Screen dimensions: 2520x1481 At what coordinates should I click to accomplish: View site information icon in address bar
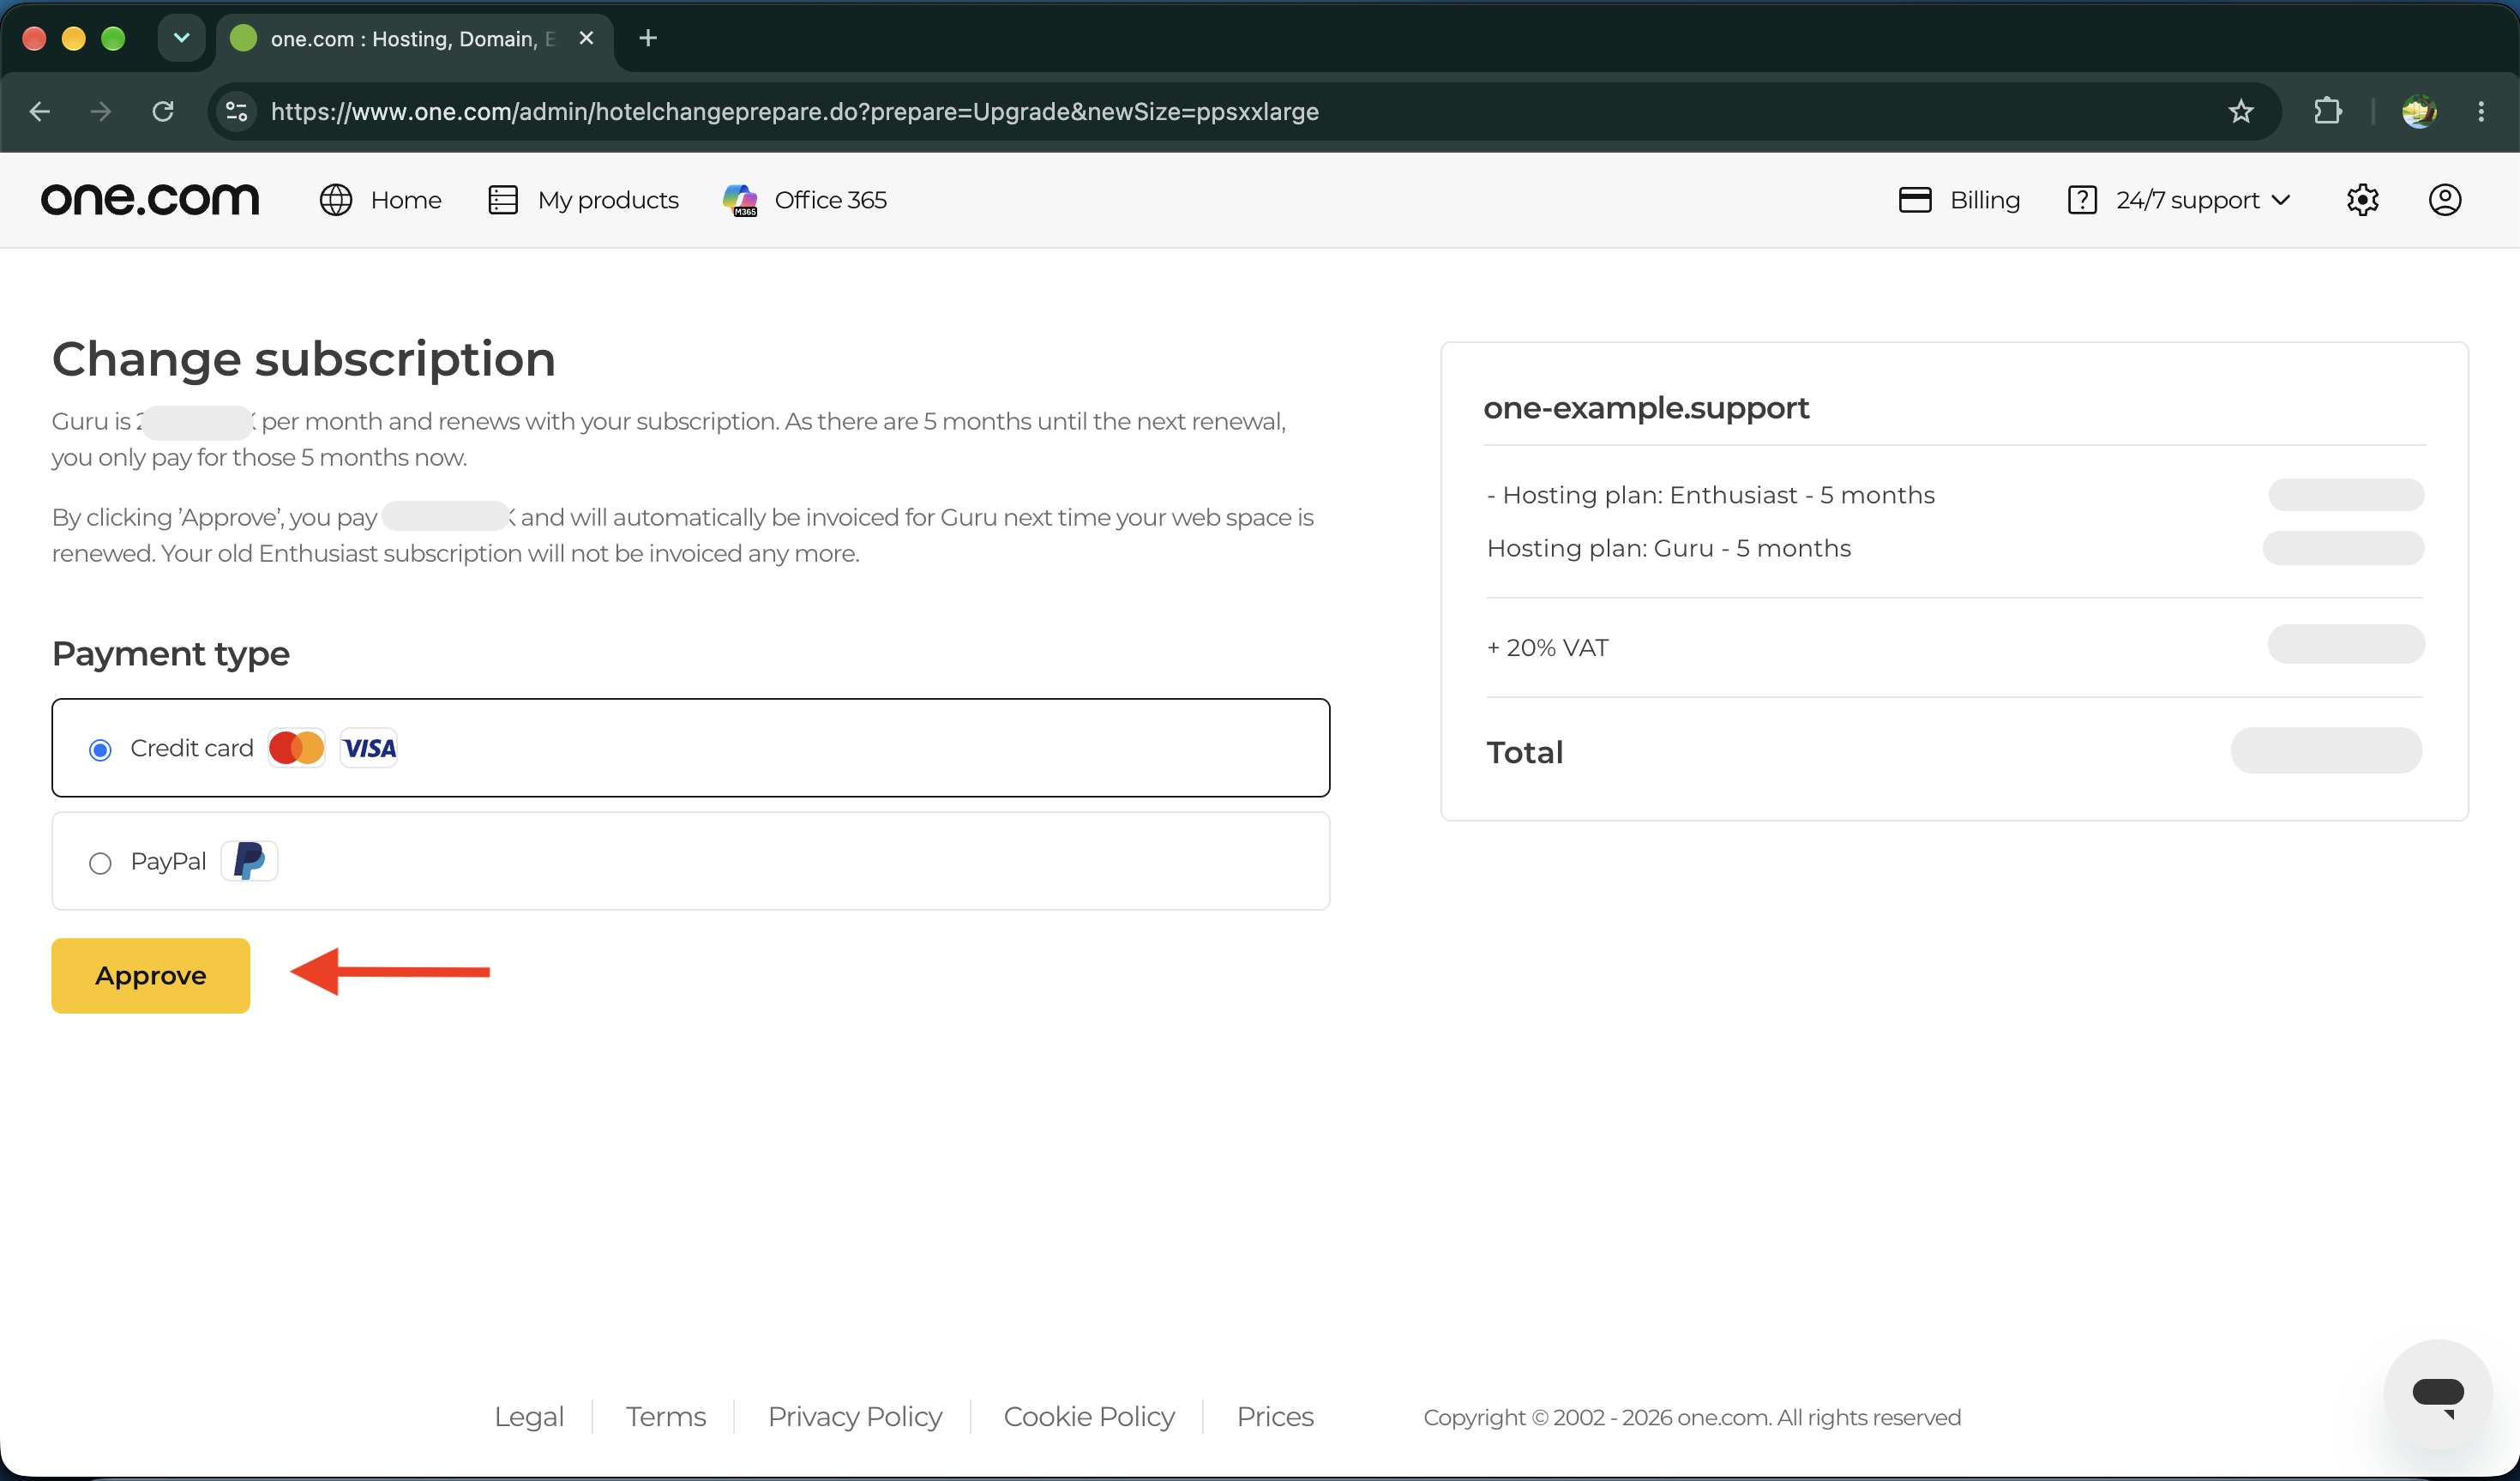click(237, 111)
